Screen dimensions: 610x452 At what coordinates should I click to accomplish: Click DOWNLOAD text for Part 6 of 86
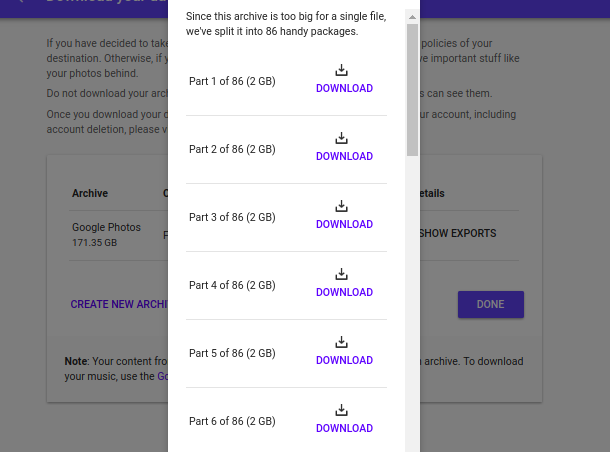pyautogui.click(x=344, y=428)
